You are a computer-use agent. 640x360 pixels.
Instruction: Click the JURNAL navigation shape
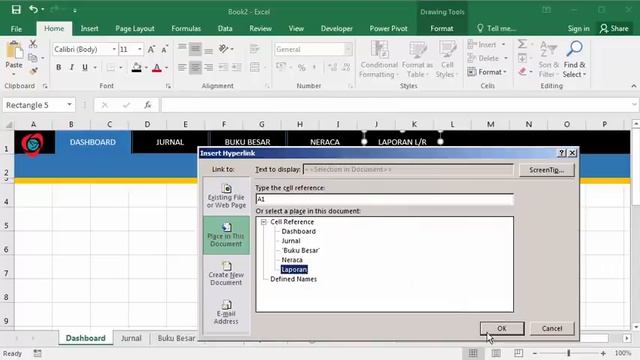coord(170,142)
